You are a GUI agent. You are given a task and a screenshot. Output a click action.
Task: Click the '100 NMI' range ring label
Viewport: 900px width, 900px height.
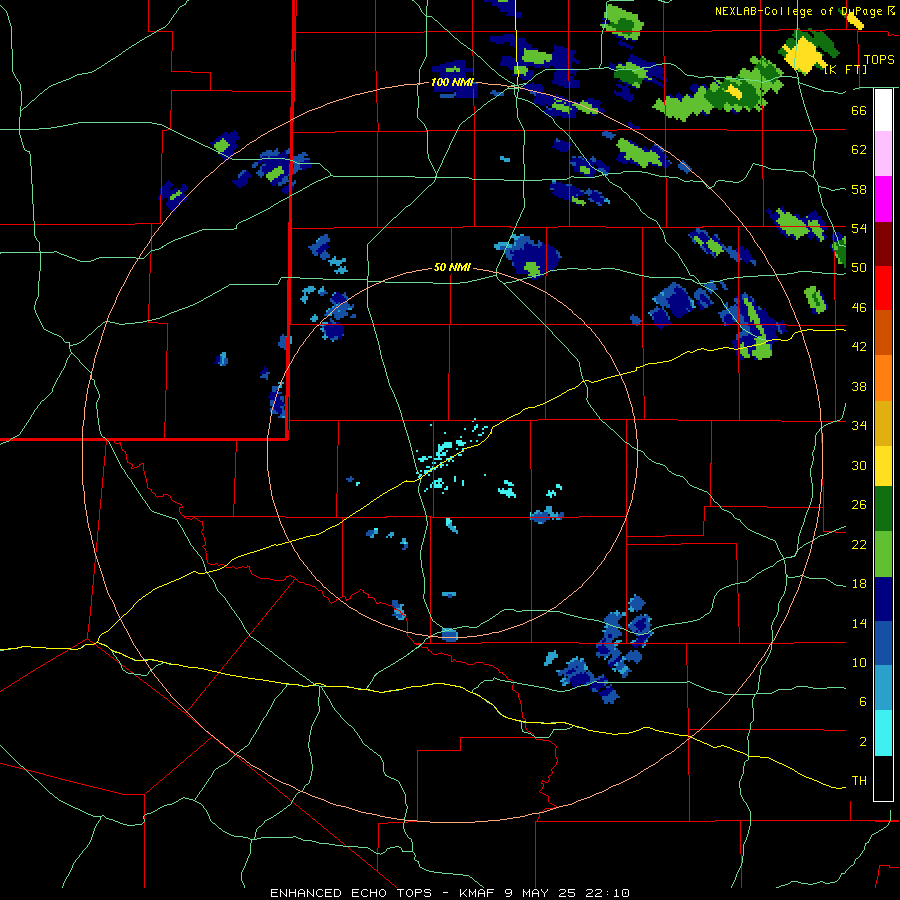[x=452, y=82]
